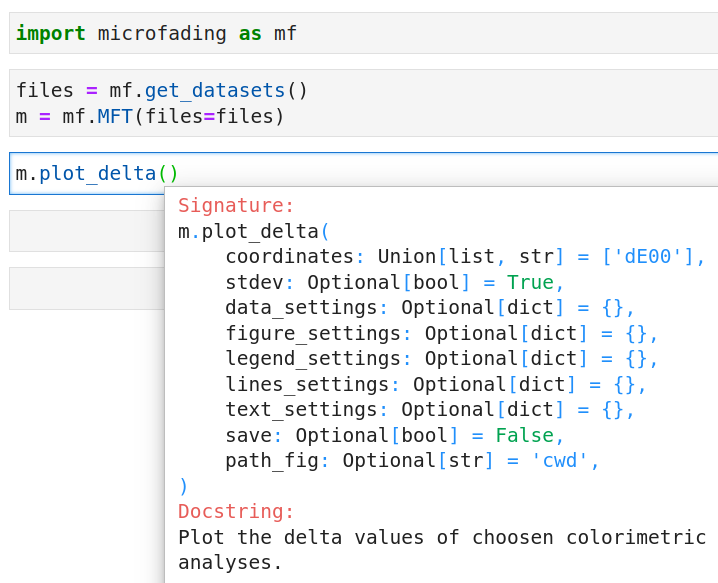Click the get_datasets method name

215,91
